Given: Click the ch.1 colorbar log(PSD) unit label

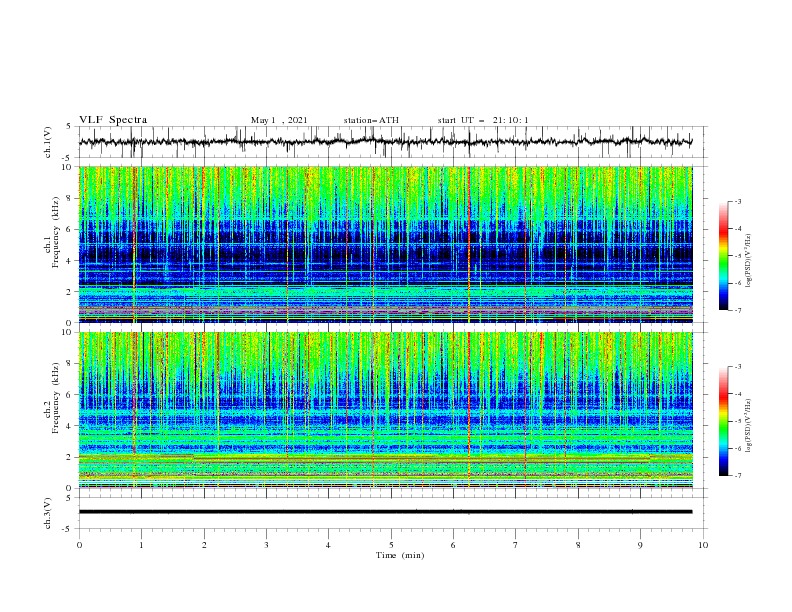Looking at the screenshot, I should point(749,261).
